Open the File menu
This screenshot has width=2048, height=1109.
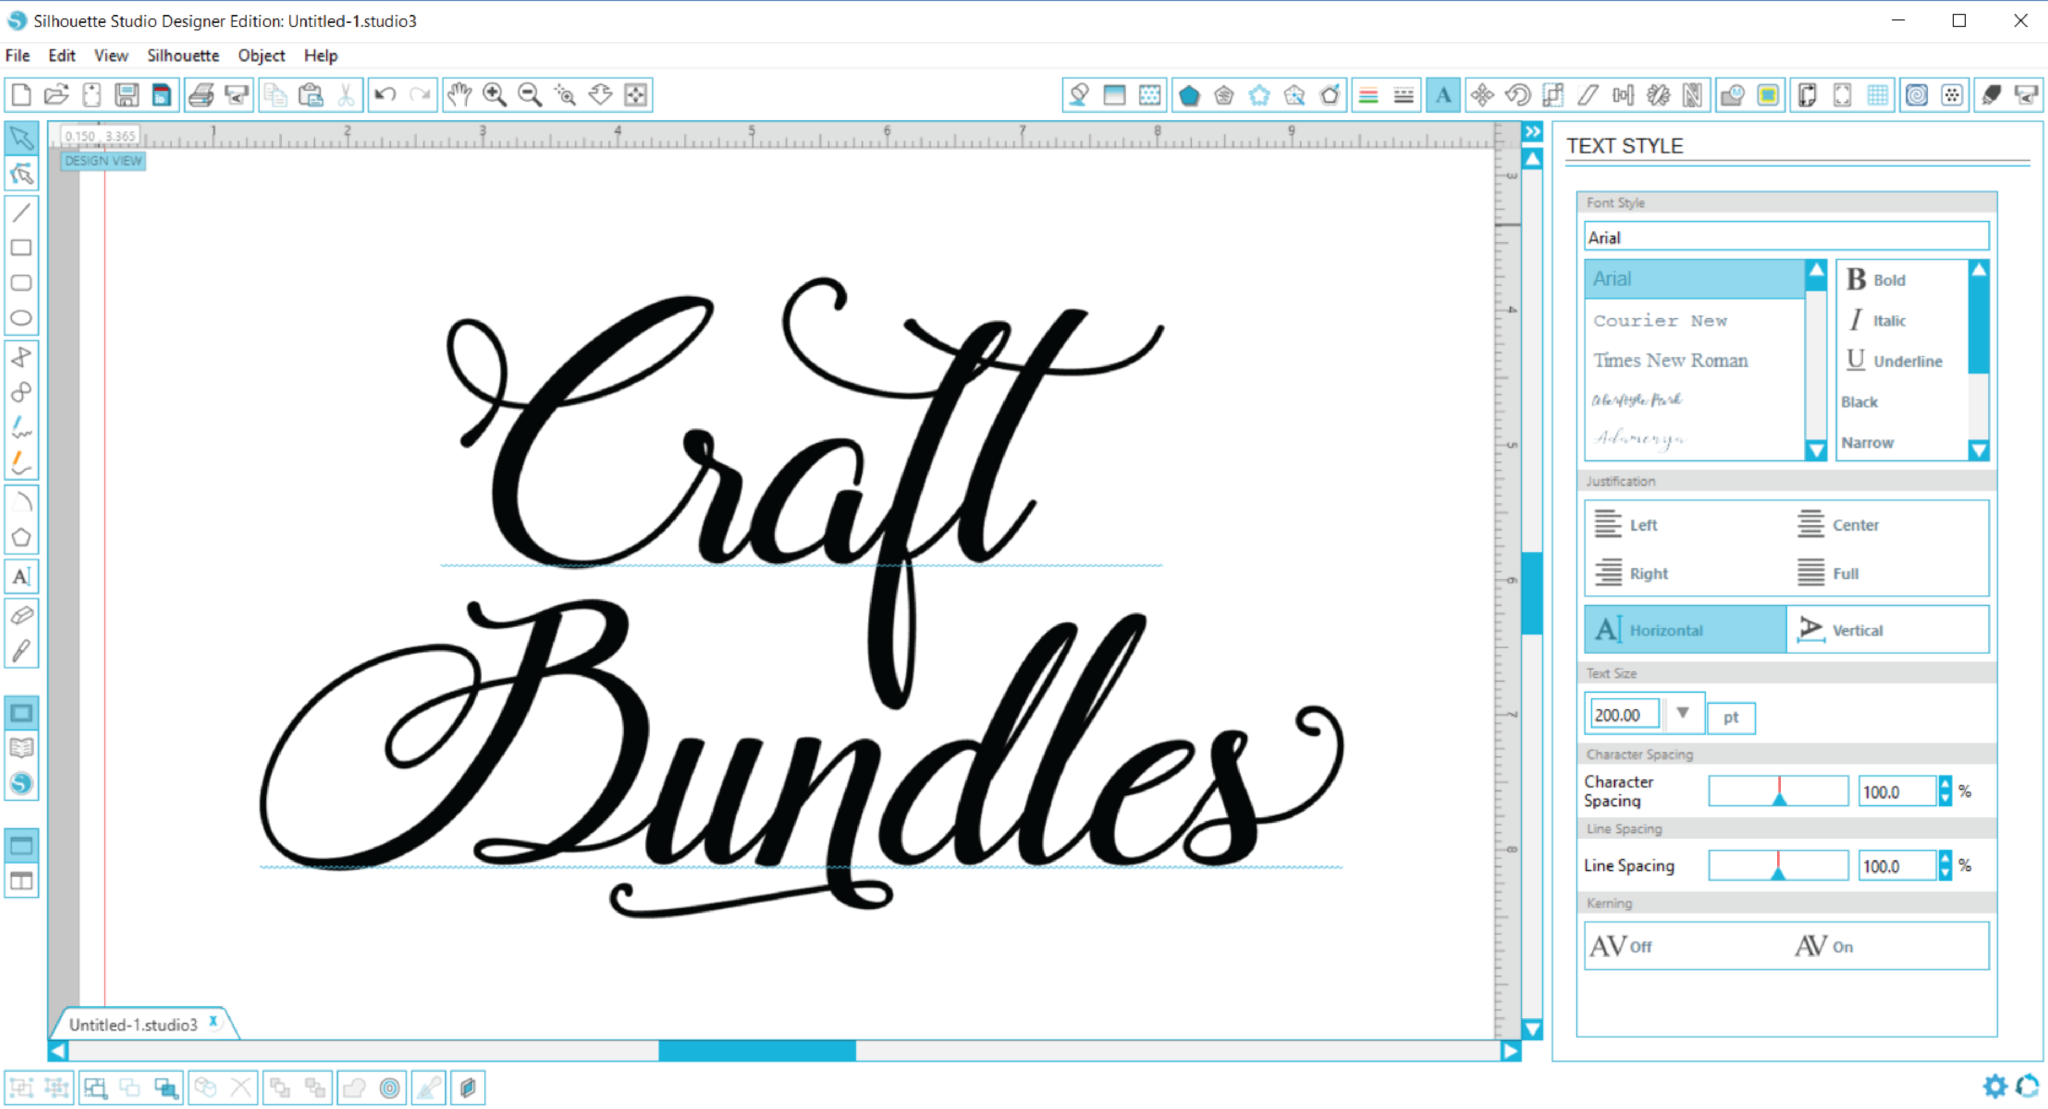[x=18, y=55]
